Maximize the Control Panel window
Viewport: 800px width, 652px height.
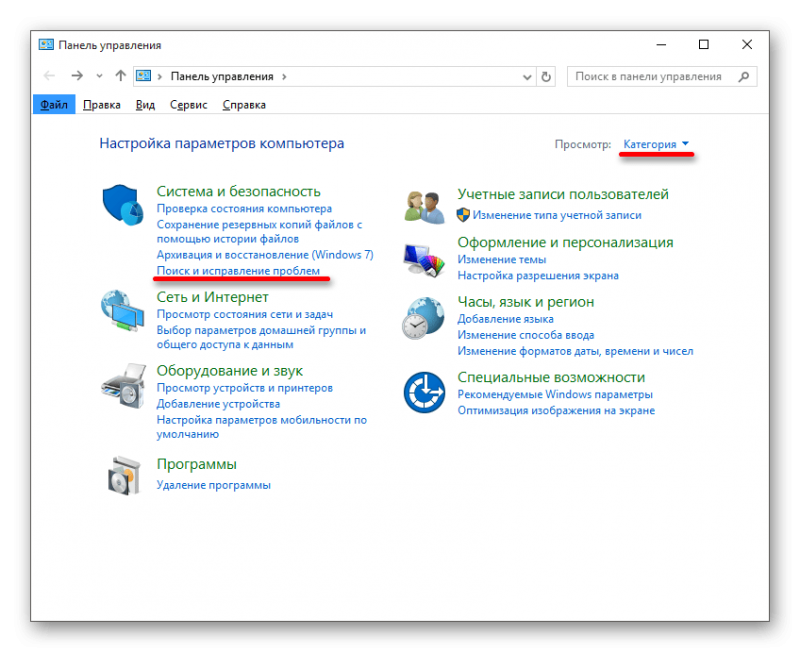704,45
